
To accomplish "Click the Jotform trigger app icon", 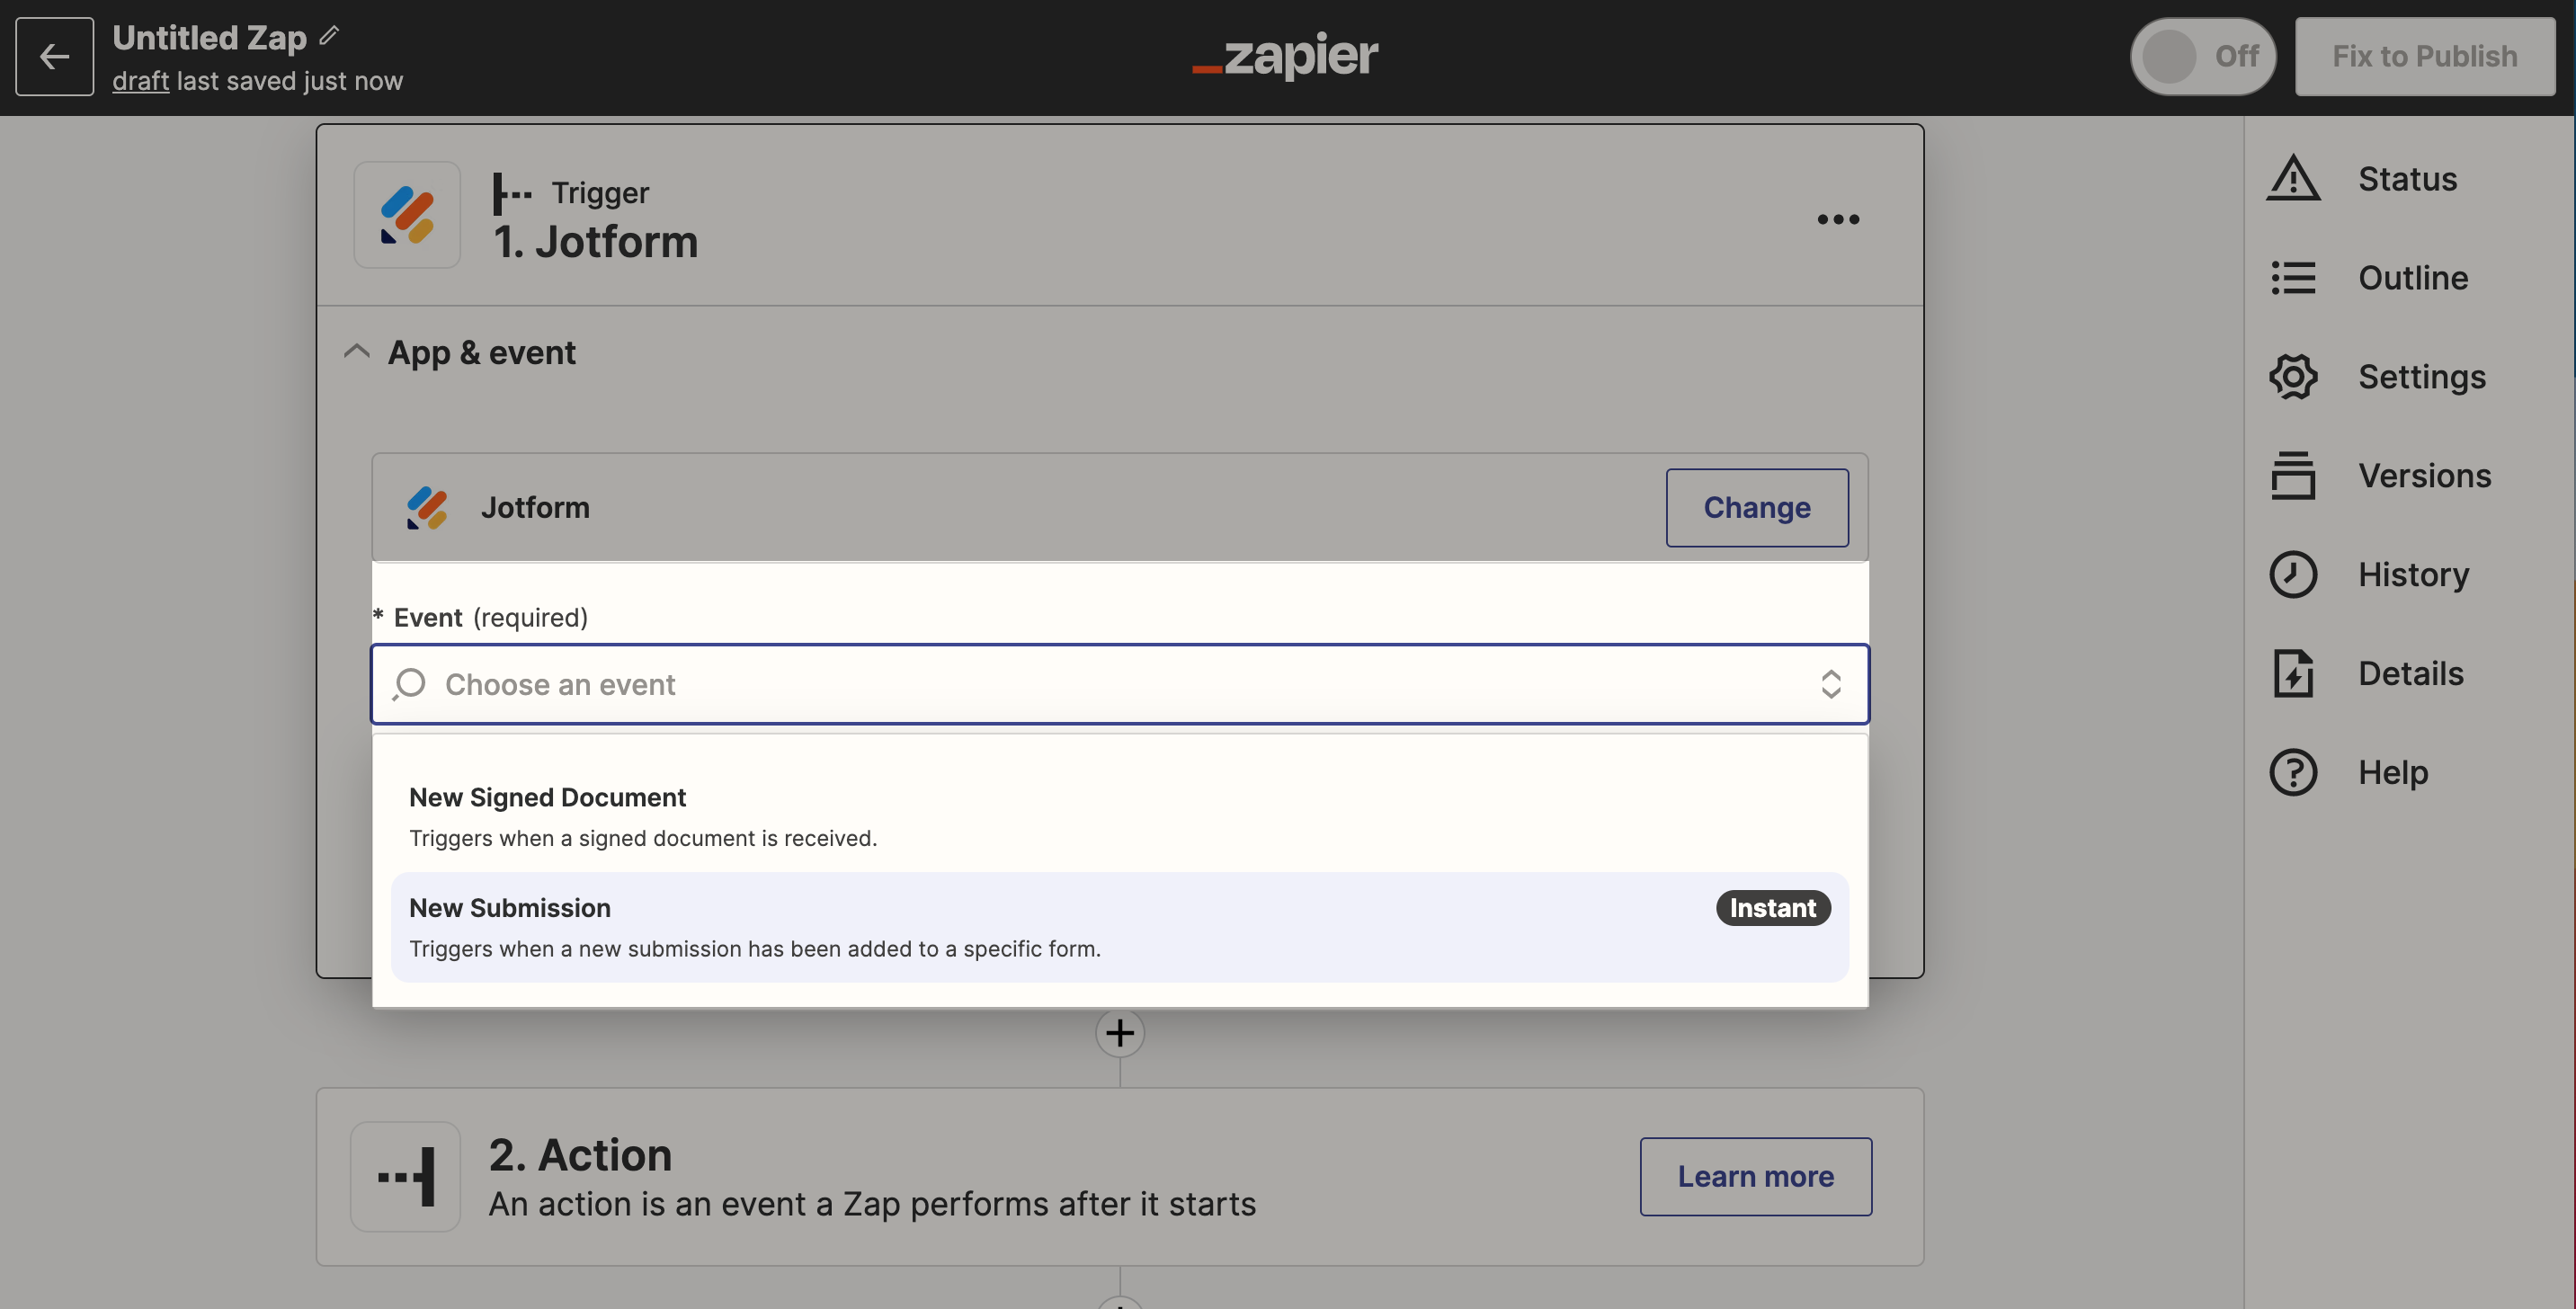I will pos(407,215).
